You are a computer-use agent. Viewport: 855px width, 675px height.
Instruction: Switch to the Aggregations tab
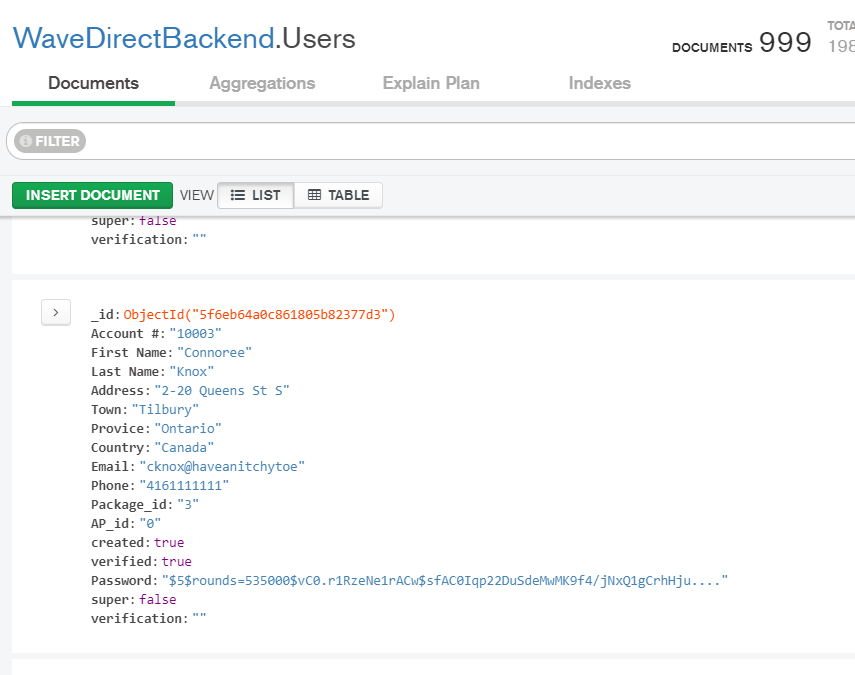[262, 83]
